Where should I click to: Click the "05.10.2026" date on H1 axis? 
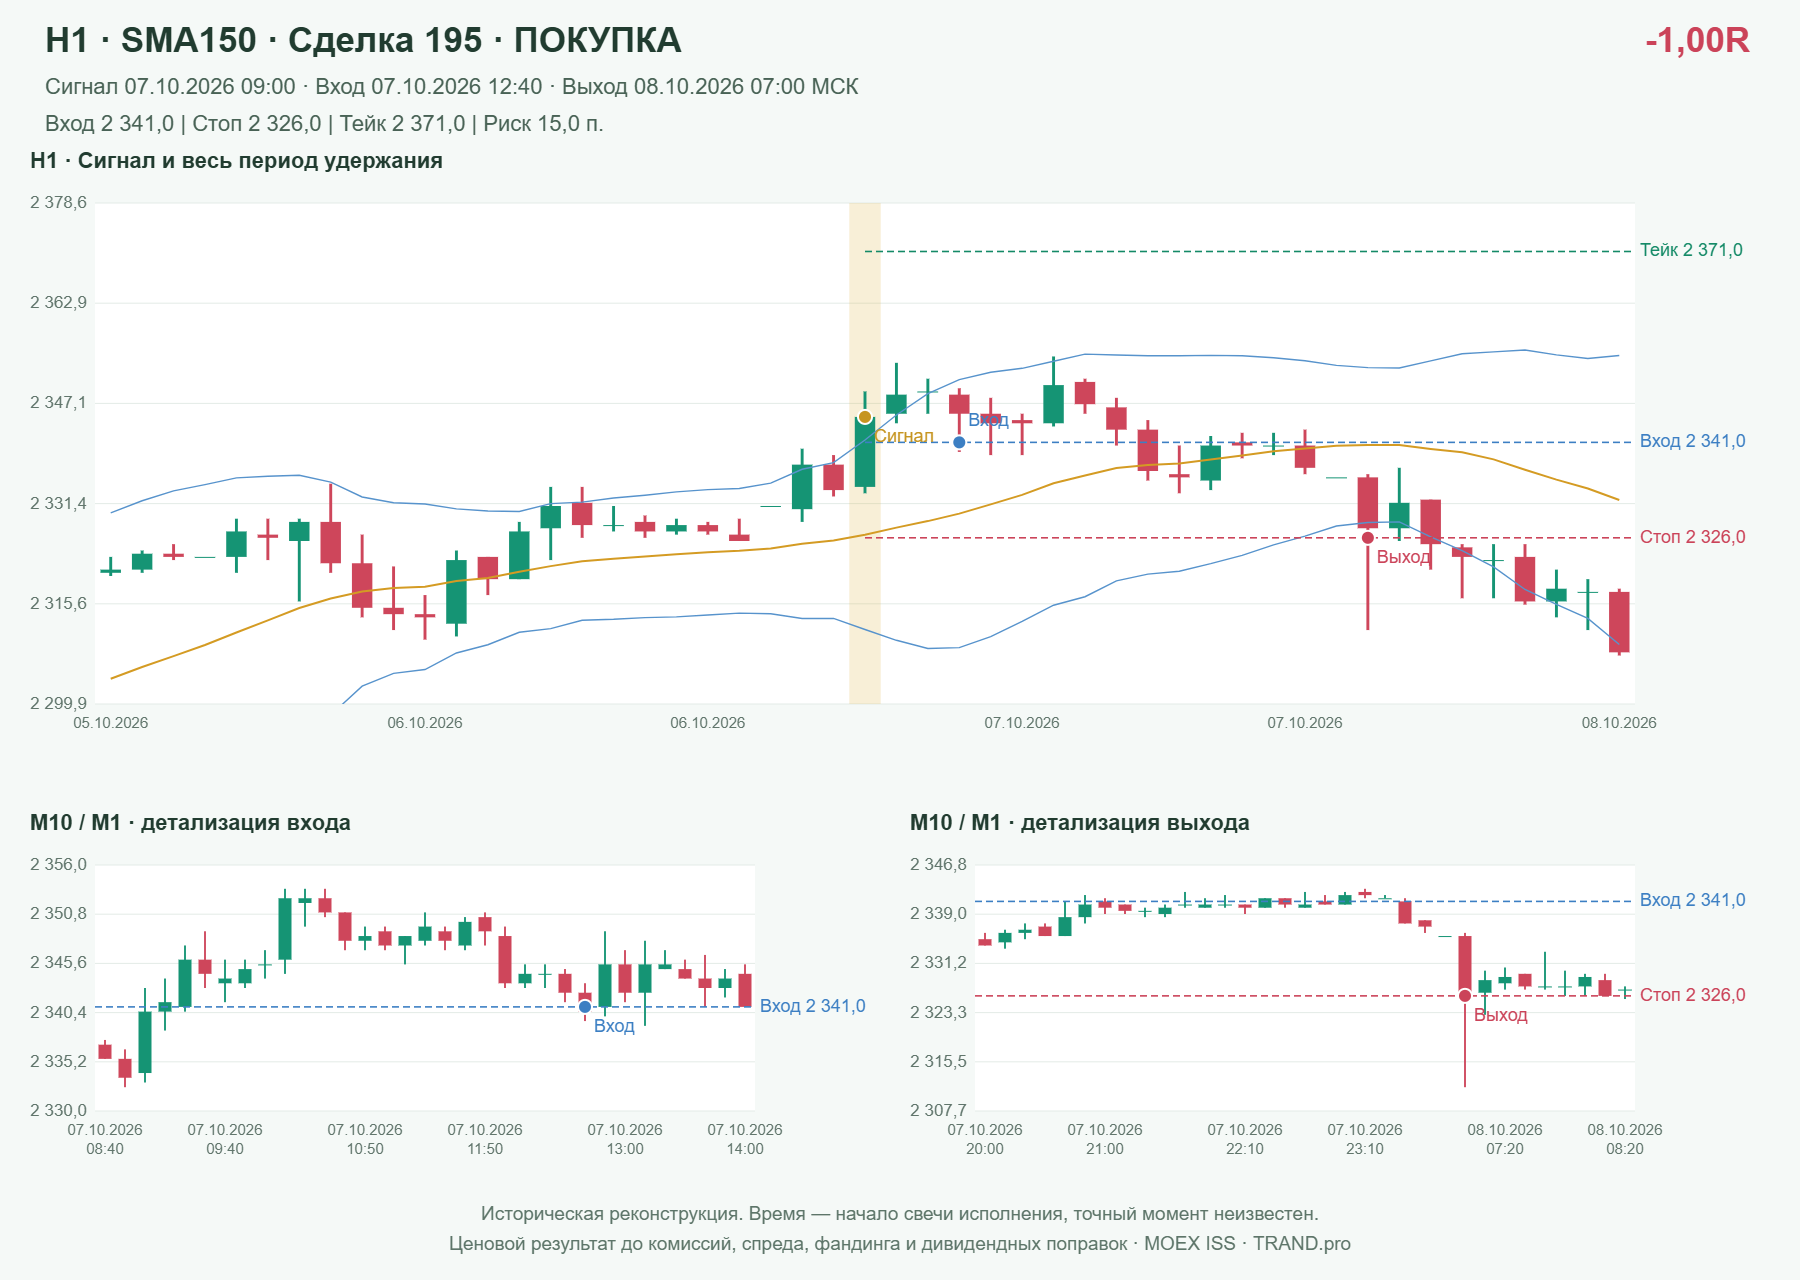[x=111, y=723]
